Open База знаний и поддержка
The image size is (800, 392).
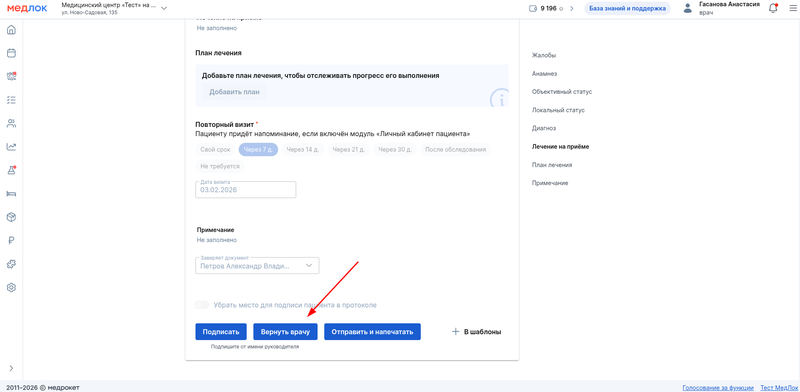[628, 9]
